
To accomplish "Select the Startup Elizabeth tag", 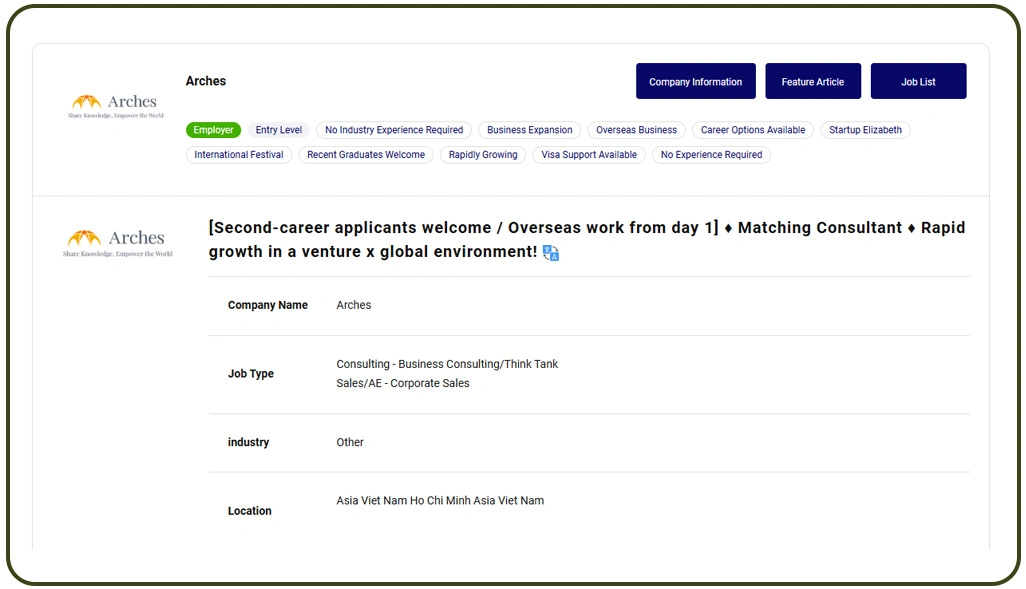I will tap(865, 130).
